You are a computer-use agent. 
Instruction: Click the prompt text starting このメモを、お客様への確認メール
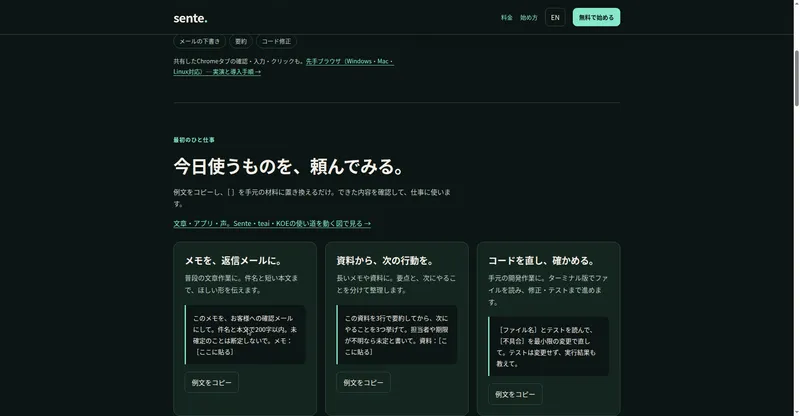(245, 335)
